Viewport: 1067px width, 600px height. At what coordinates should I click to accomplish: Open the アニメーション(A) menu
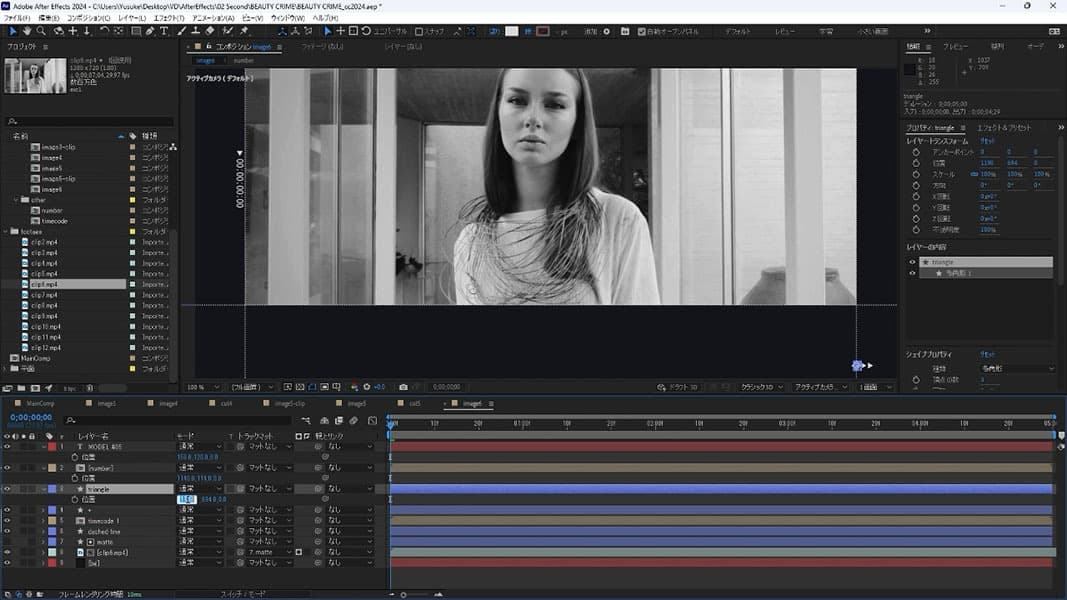(x=214, y=18)
